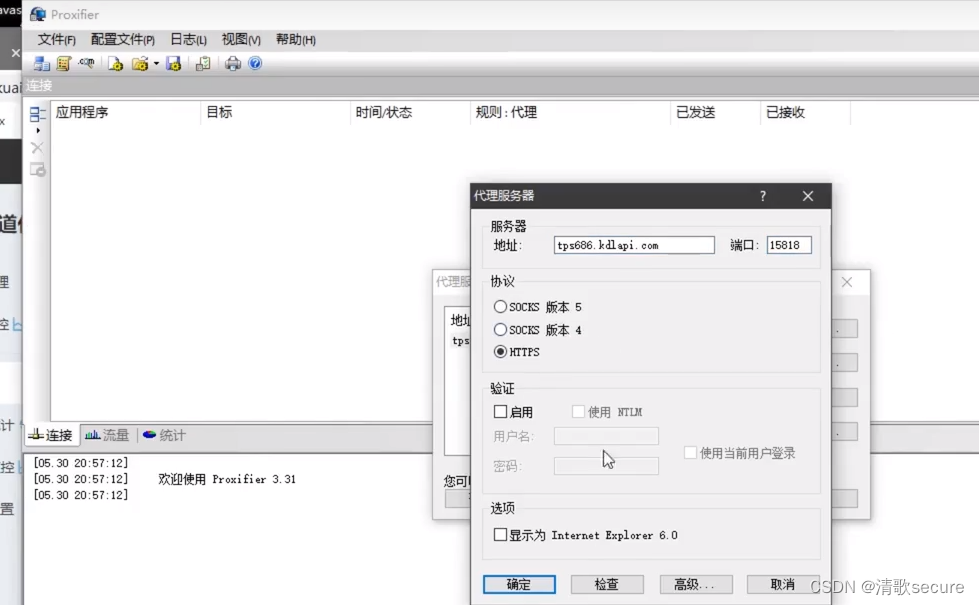This screenshot has height=605, width=979.
Task: Switch to the 连接 tab
Action: tap(52, 435)
